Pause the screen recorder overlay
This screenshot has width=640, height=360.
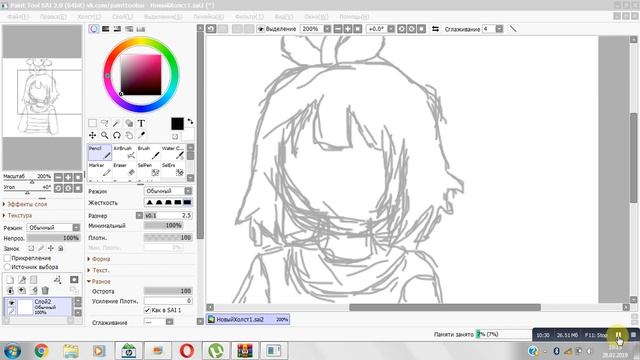pos(618,335)
